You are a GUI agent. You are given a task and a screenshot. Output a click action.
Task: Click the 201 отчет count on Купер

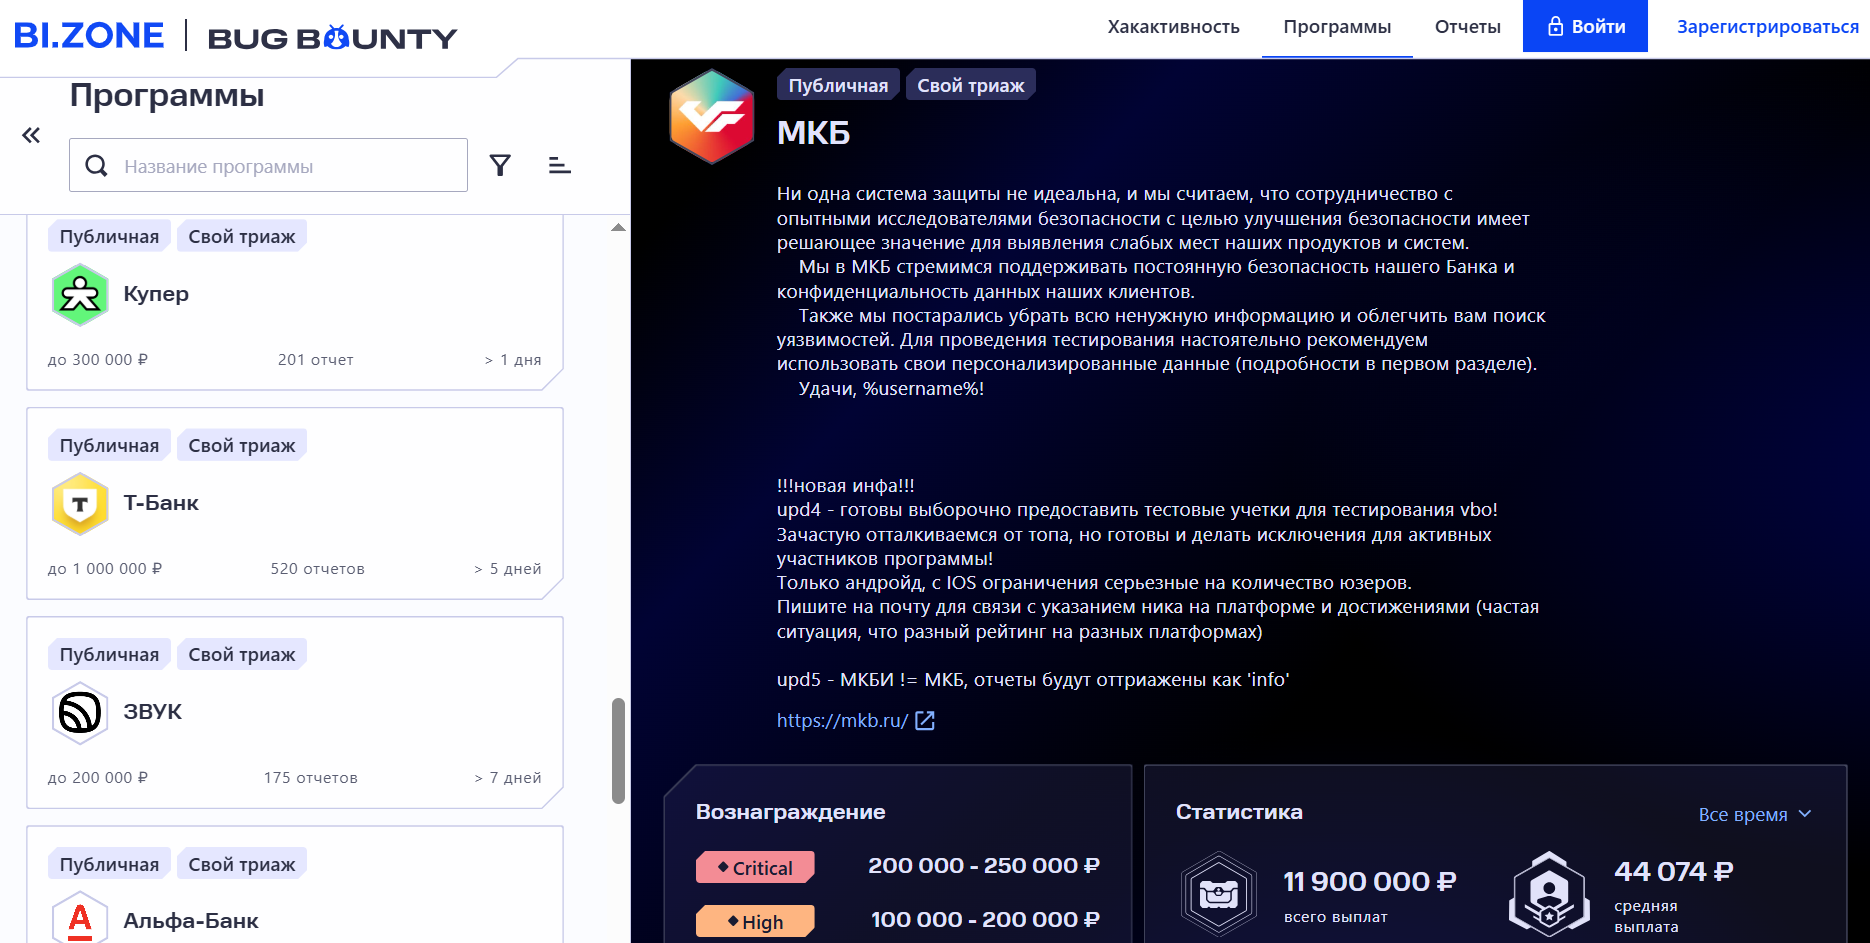pyautogui.click(x=316, y=360)
